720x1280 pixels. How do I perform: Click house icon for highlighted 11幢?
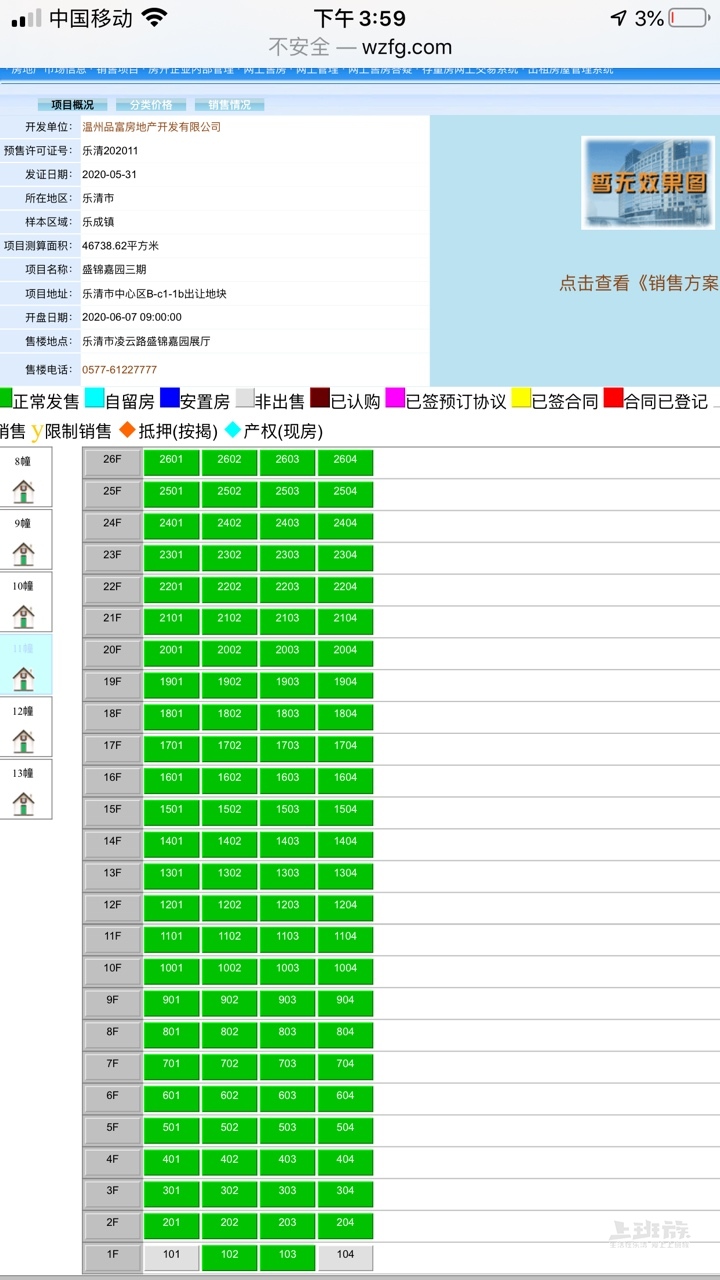tap(23, 679)
